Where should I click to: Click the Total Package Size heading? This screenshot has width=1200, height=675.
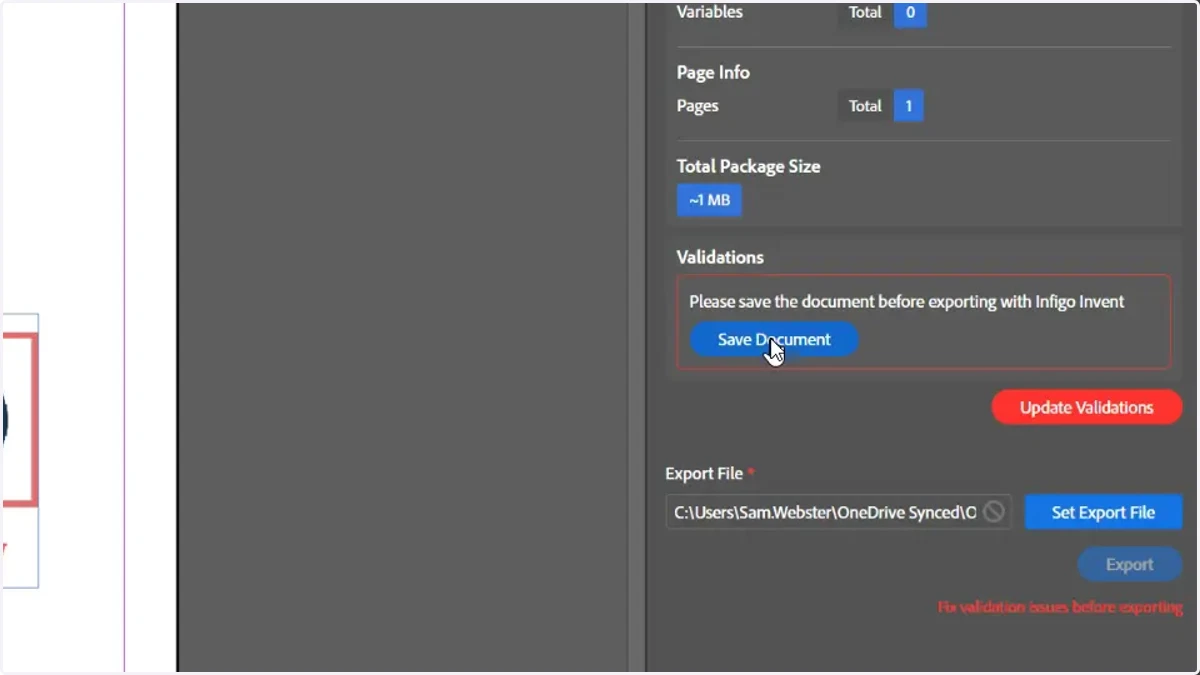[x=748, y=166]
